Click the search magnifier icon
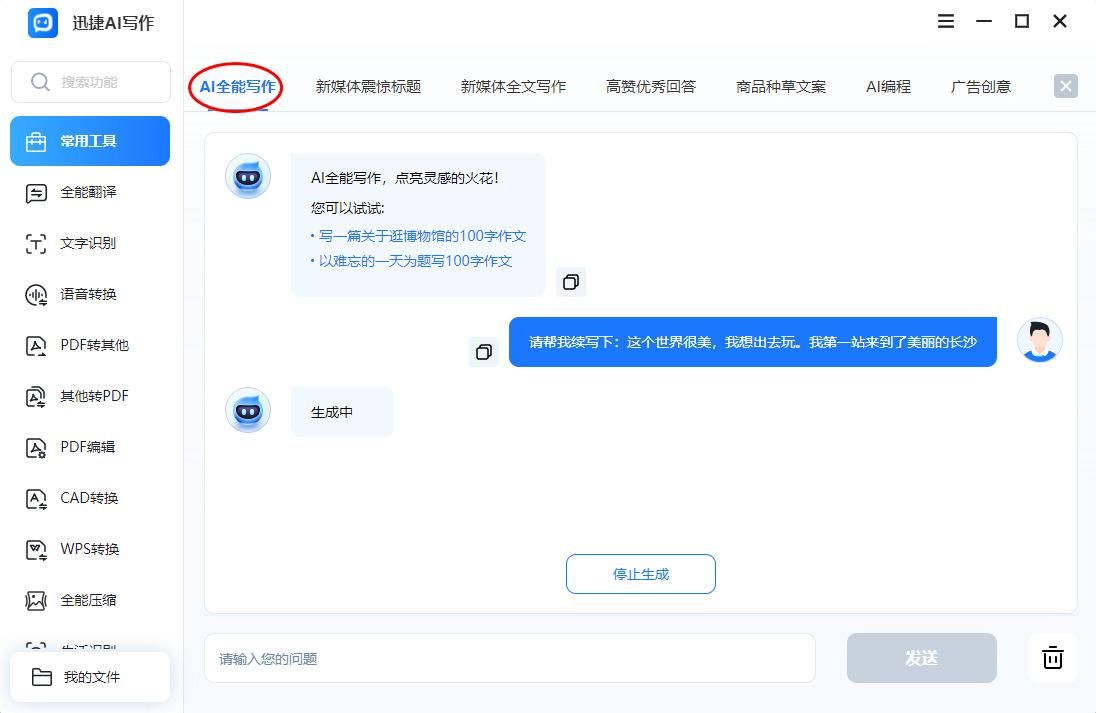The image size is (1096, 713). [x=40, y=82]
